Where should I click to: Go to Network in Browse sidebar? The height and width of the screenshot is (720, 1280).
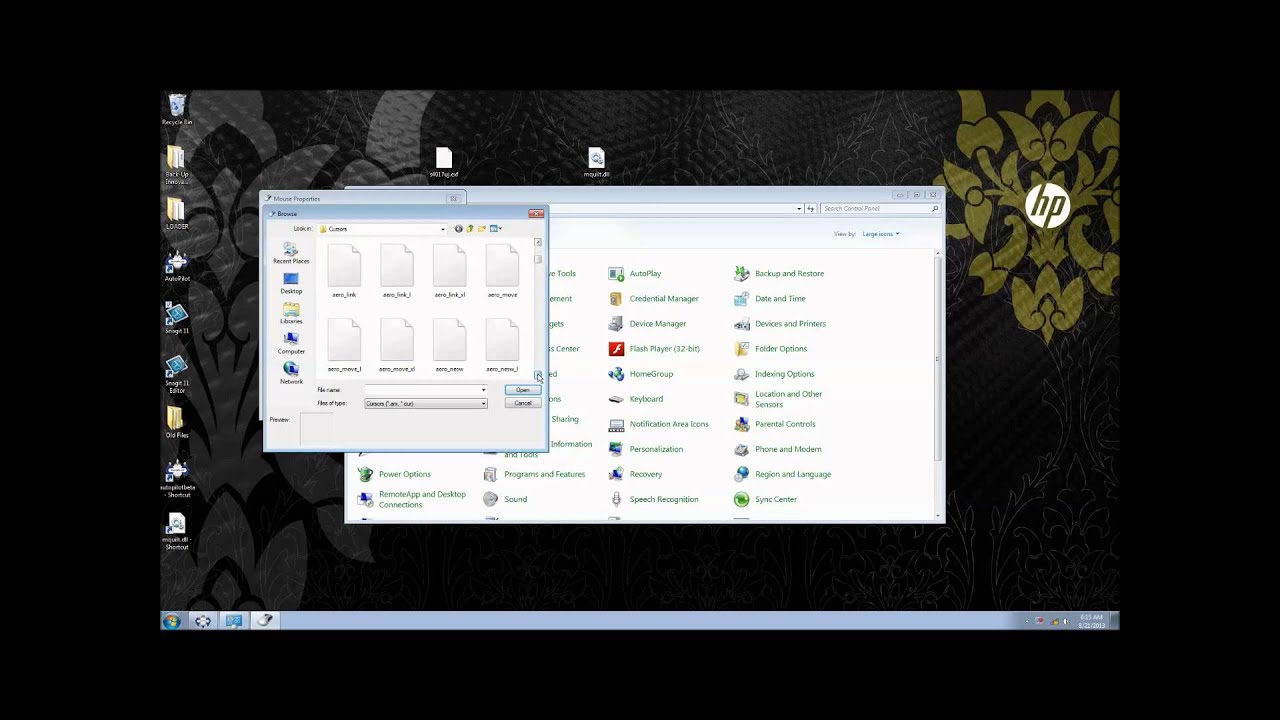coord(291,373)
